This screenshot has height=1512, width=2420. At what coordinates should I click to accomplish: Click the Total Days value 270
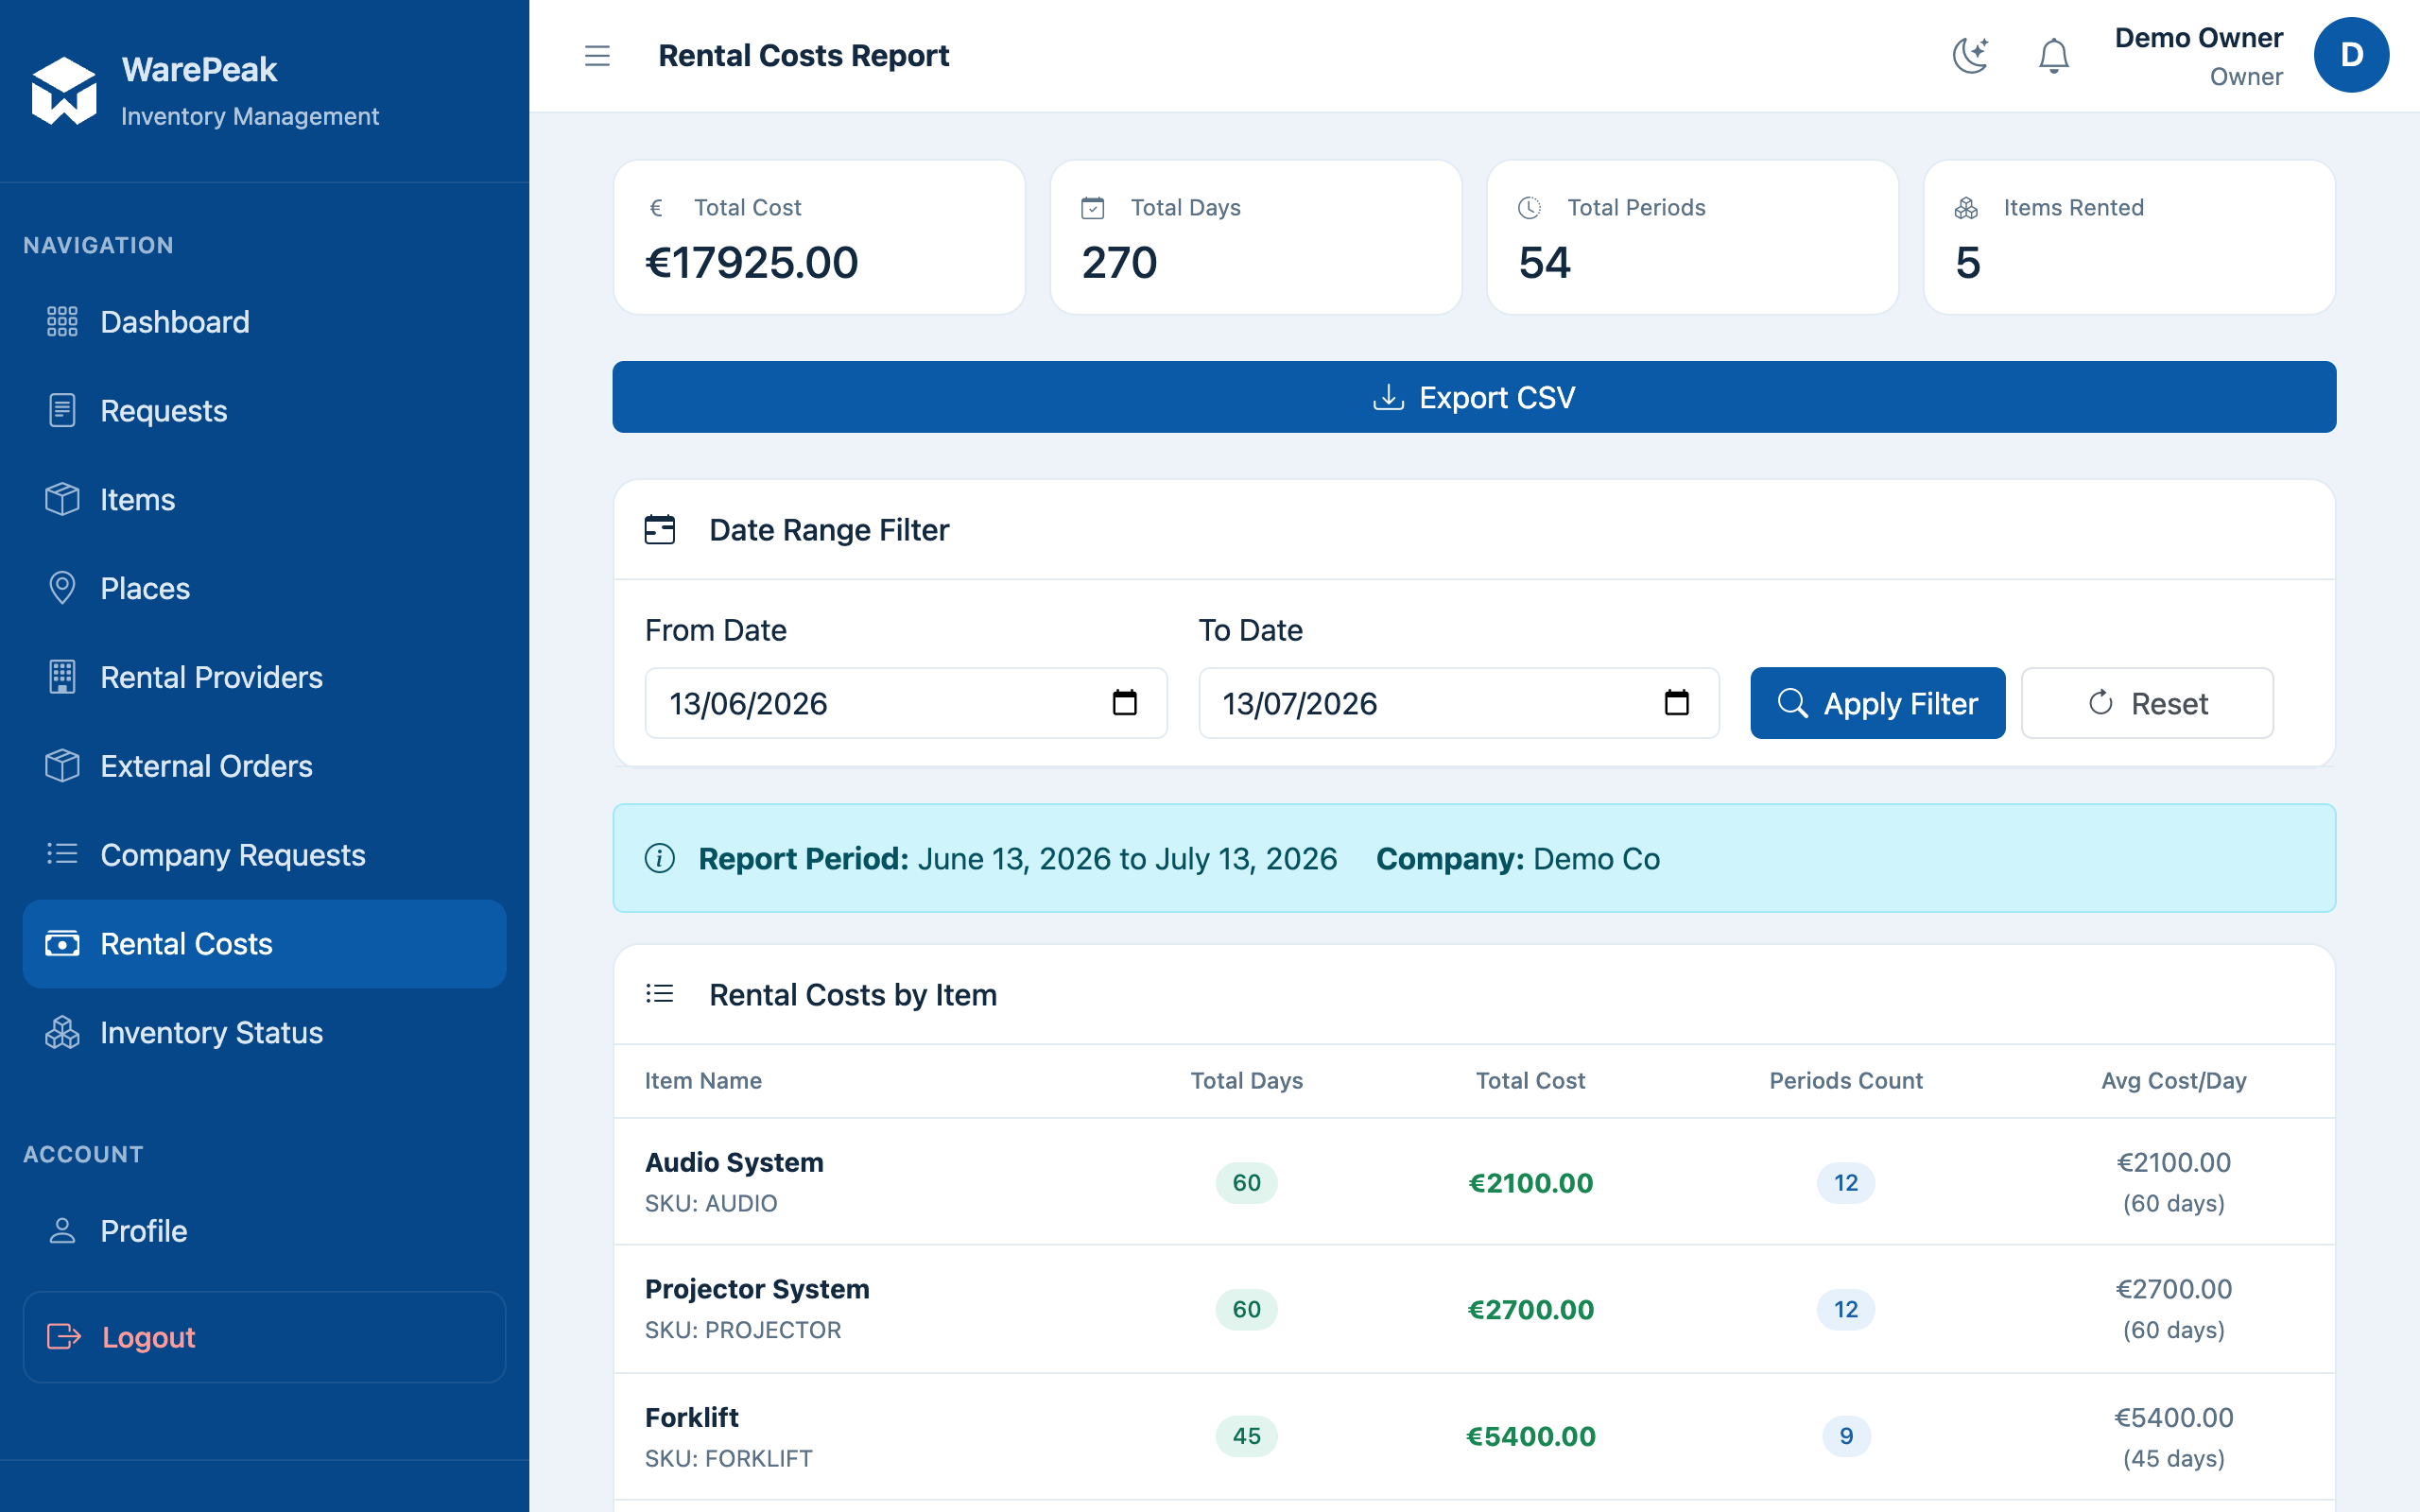pos(1119,263)
